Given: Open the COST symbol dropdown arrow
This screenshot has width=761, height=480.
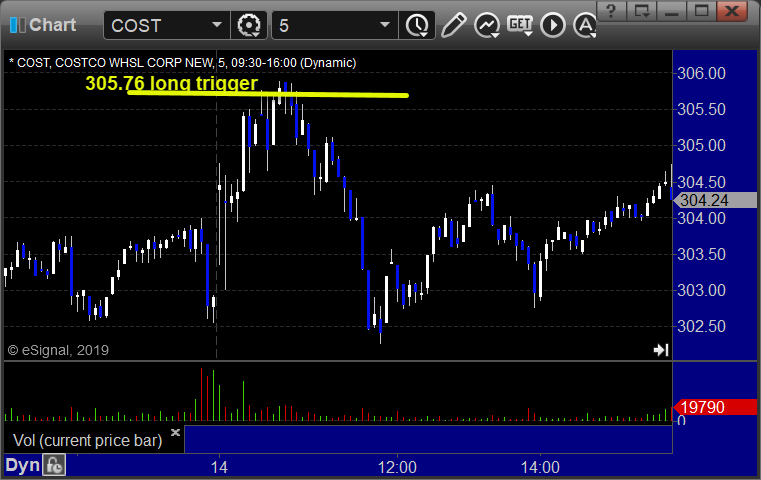Looking at the screenshot, I should (216, 25).
